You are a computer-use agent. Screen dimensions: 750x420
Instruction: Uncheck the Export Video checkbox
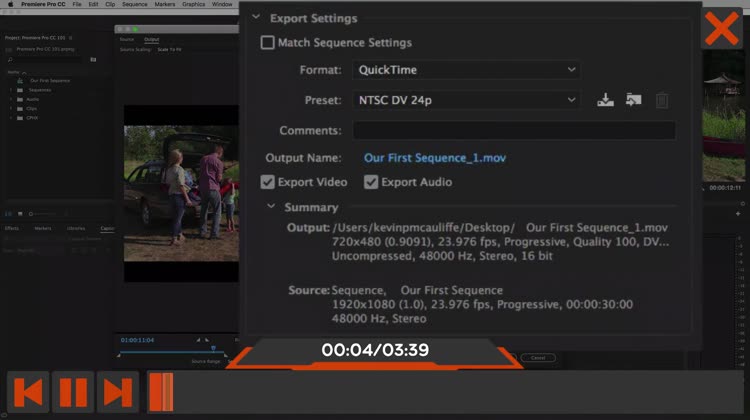(x=268, y=182)
